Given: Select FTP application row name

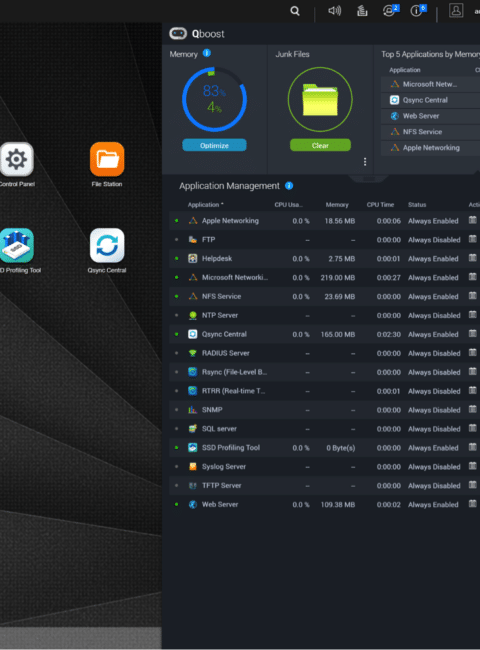Looking at the screenshot, I should 208,240.
